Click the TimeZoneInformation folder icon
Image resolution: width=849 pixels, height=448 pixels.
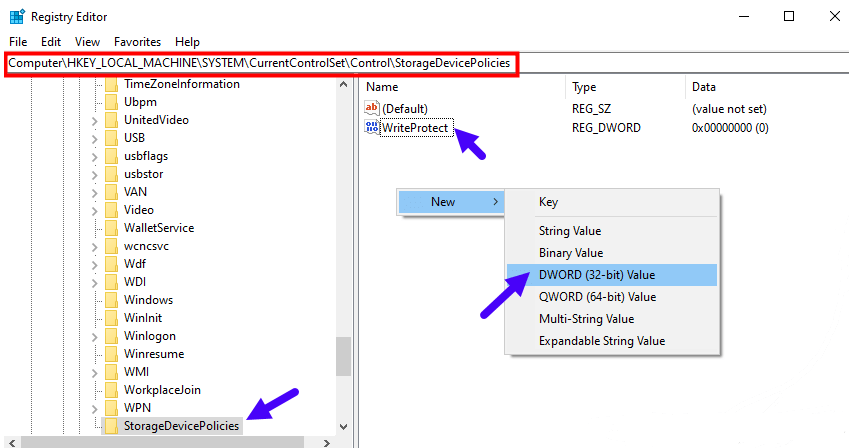tap(111, 84)
